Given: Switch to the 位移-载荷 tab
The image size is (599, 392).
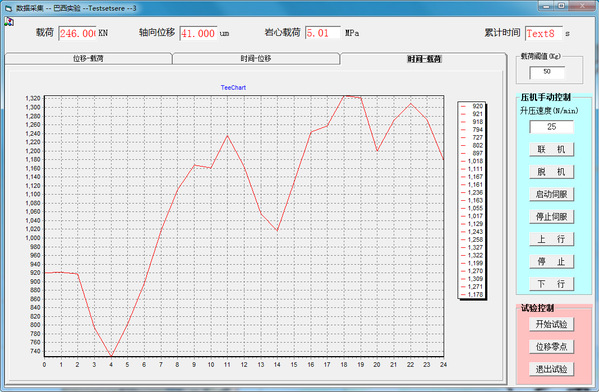Looking at the screenshot, I should [88, 58].
